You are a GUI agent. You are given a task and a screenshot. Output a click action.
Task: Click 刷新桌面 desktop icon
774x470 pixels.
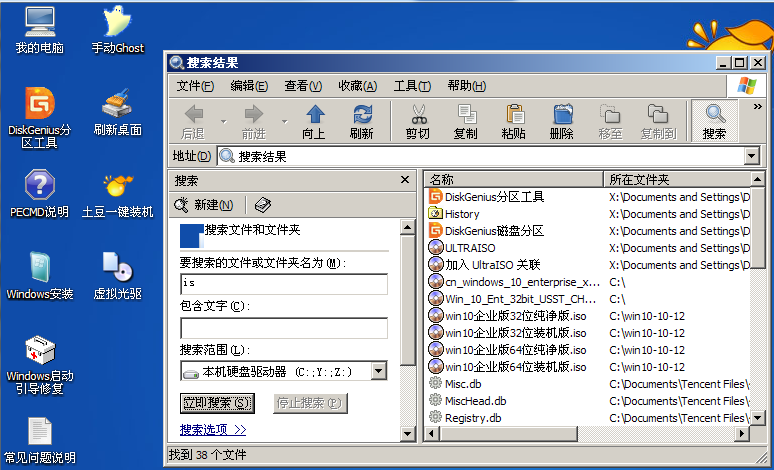coord(117,112)
